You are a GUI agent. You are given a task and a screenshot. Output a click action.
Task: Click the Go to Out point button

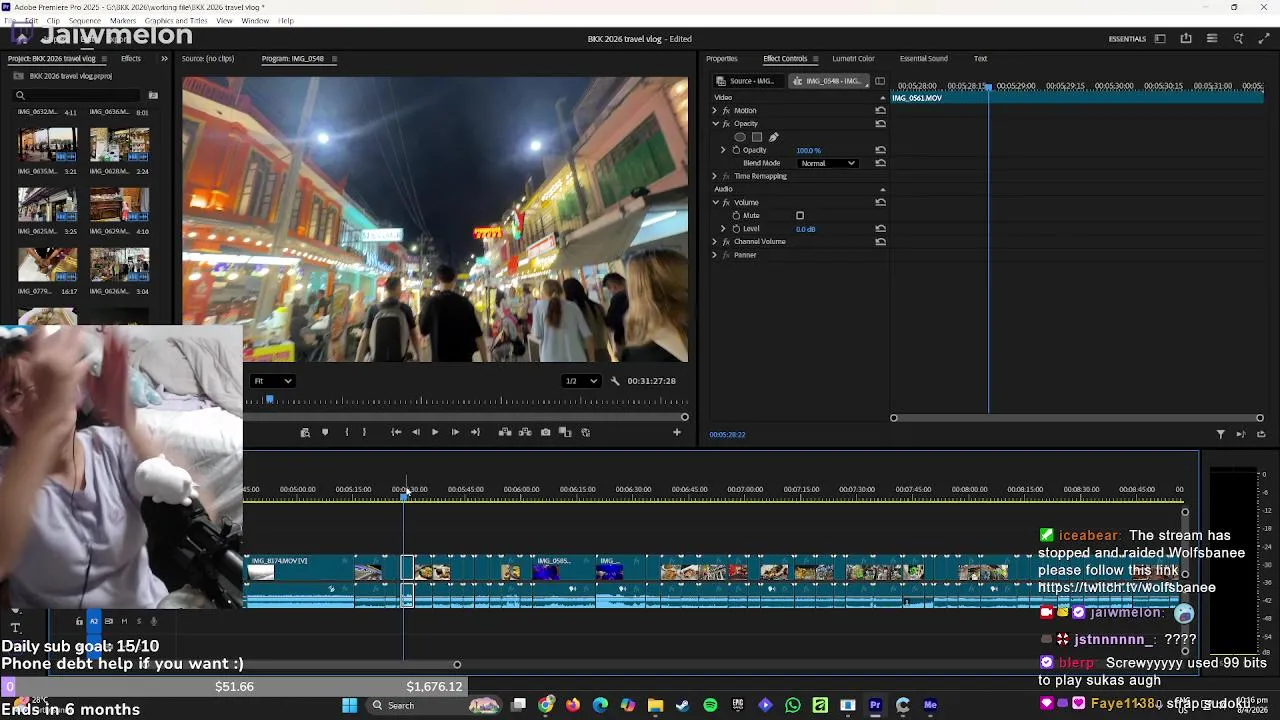tap(475, 432)
